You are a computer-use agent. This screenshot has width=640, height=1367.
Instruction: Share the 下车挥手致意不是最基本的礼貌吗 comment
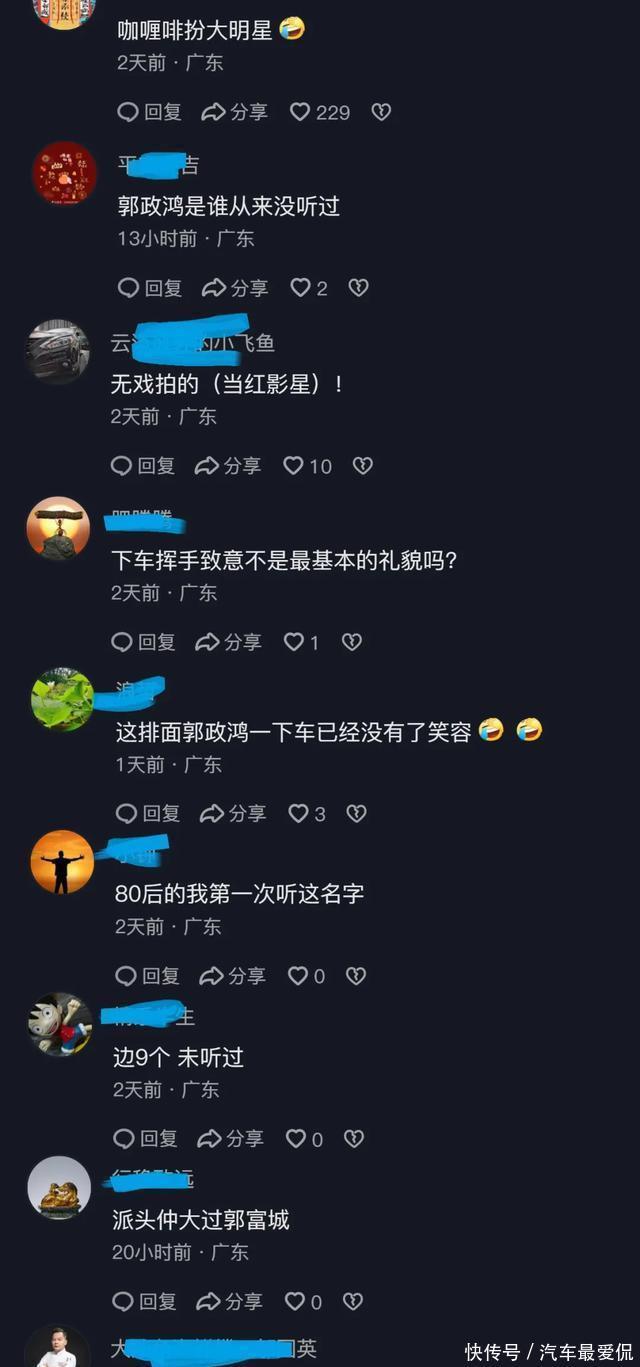pyautogui.click(x=228, y=642)
